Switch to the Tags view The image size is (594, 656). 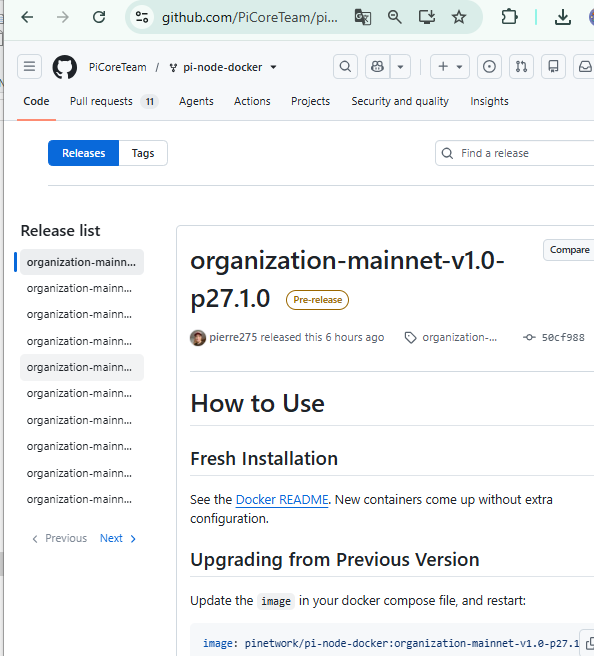pos(143,153)
